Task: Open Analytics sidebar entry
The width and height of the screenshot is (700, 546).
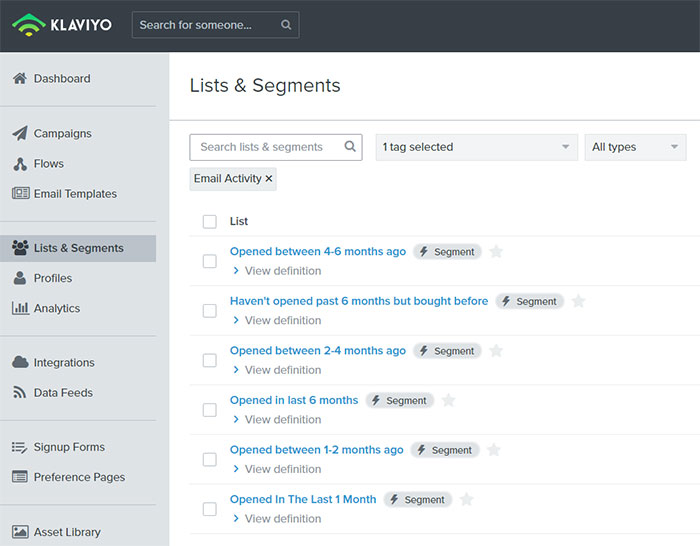Action: 57,308
